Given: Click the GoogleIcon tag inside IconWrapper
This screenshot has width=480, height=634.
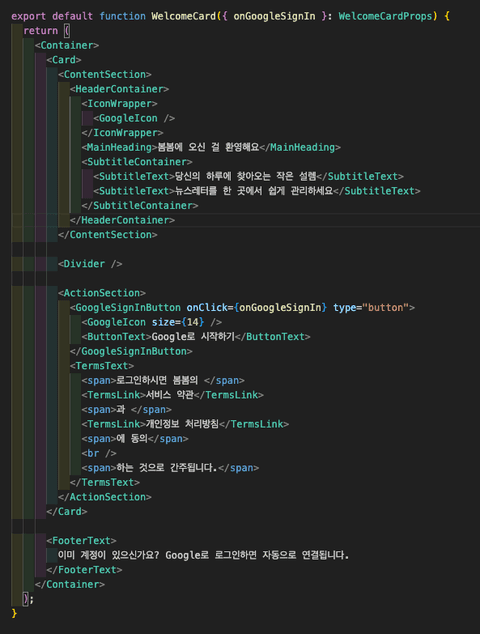Looking at the screenshot, I should (x=134, y=118).
